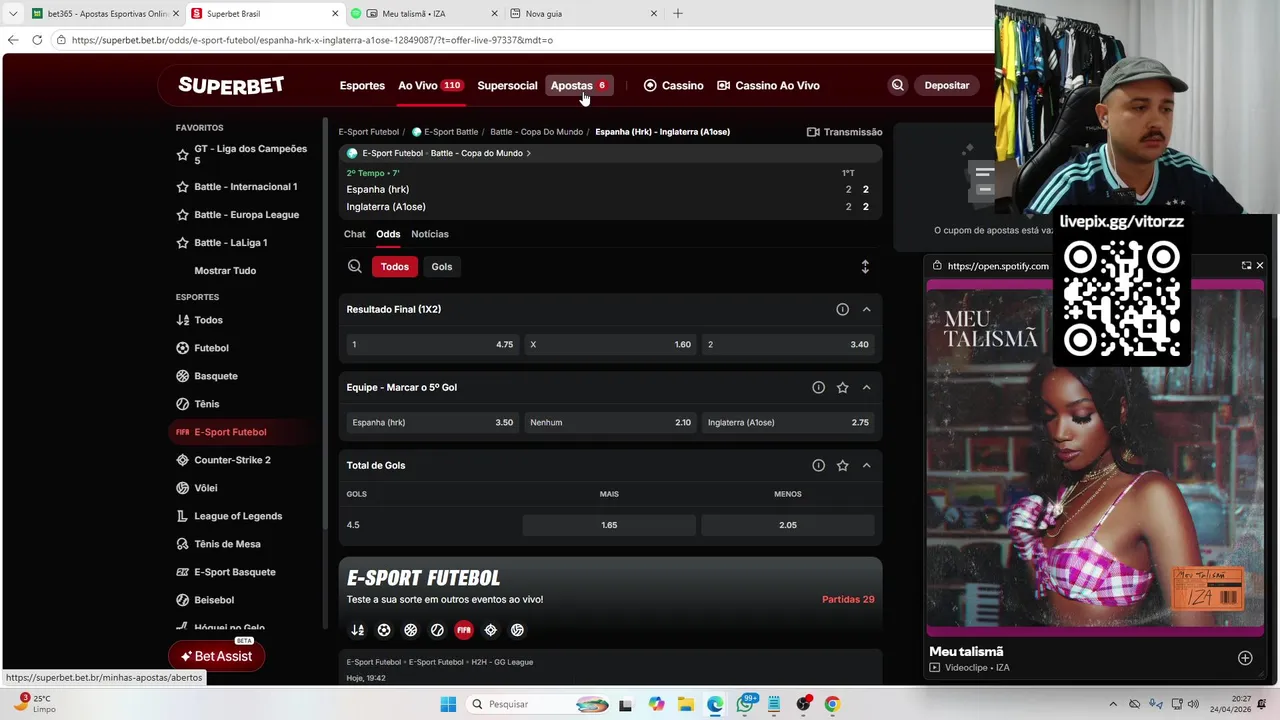Screen dimensions: 1280x720
Task: Favorite the Total de Gols market star
Action: pos(842,466)
